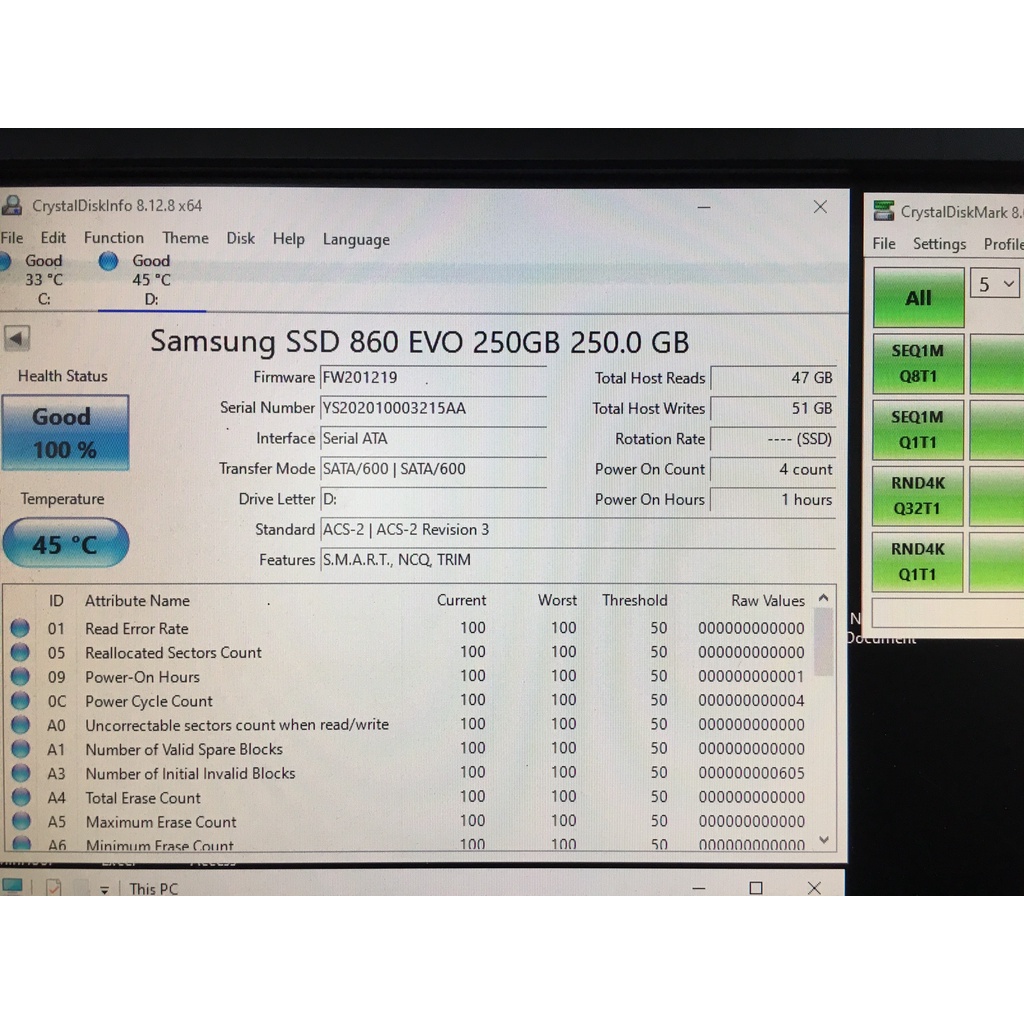This screenshot has width=1024, height=1024.
Task: Go to previous disk with left arrow button
Action: point(16,338)
